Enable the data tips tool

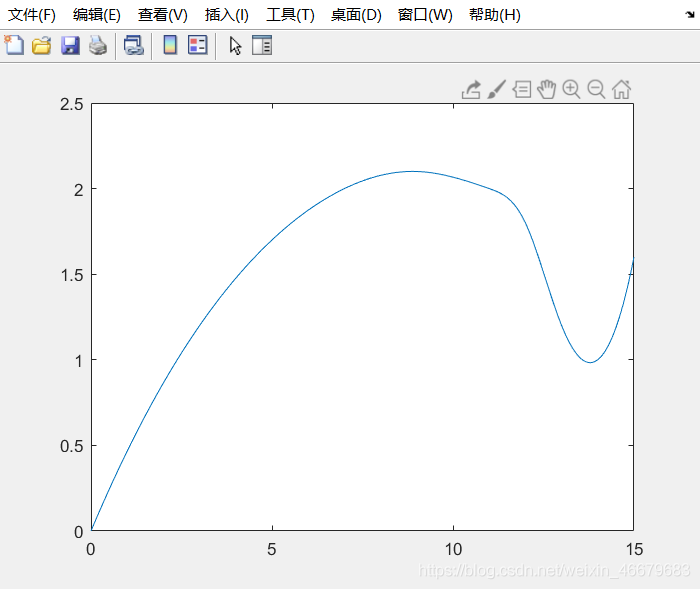pyautogui.click(x=521, y=89)
